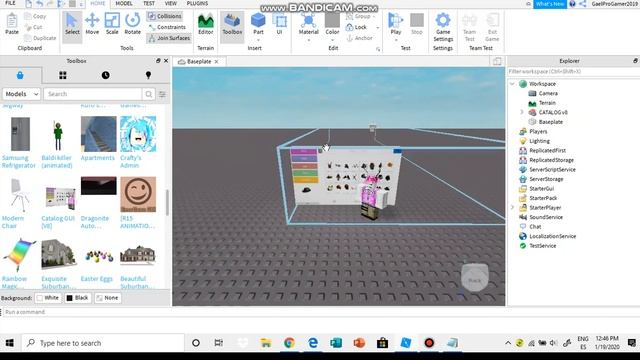
Task: Activate the Move tool
Action: 92,24
